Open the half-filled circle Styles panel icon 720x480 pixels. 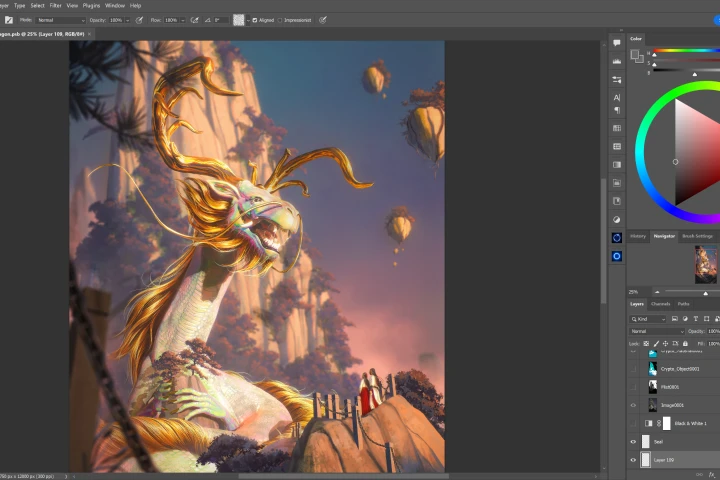click(617, 220)
